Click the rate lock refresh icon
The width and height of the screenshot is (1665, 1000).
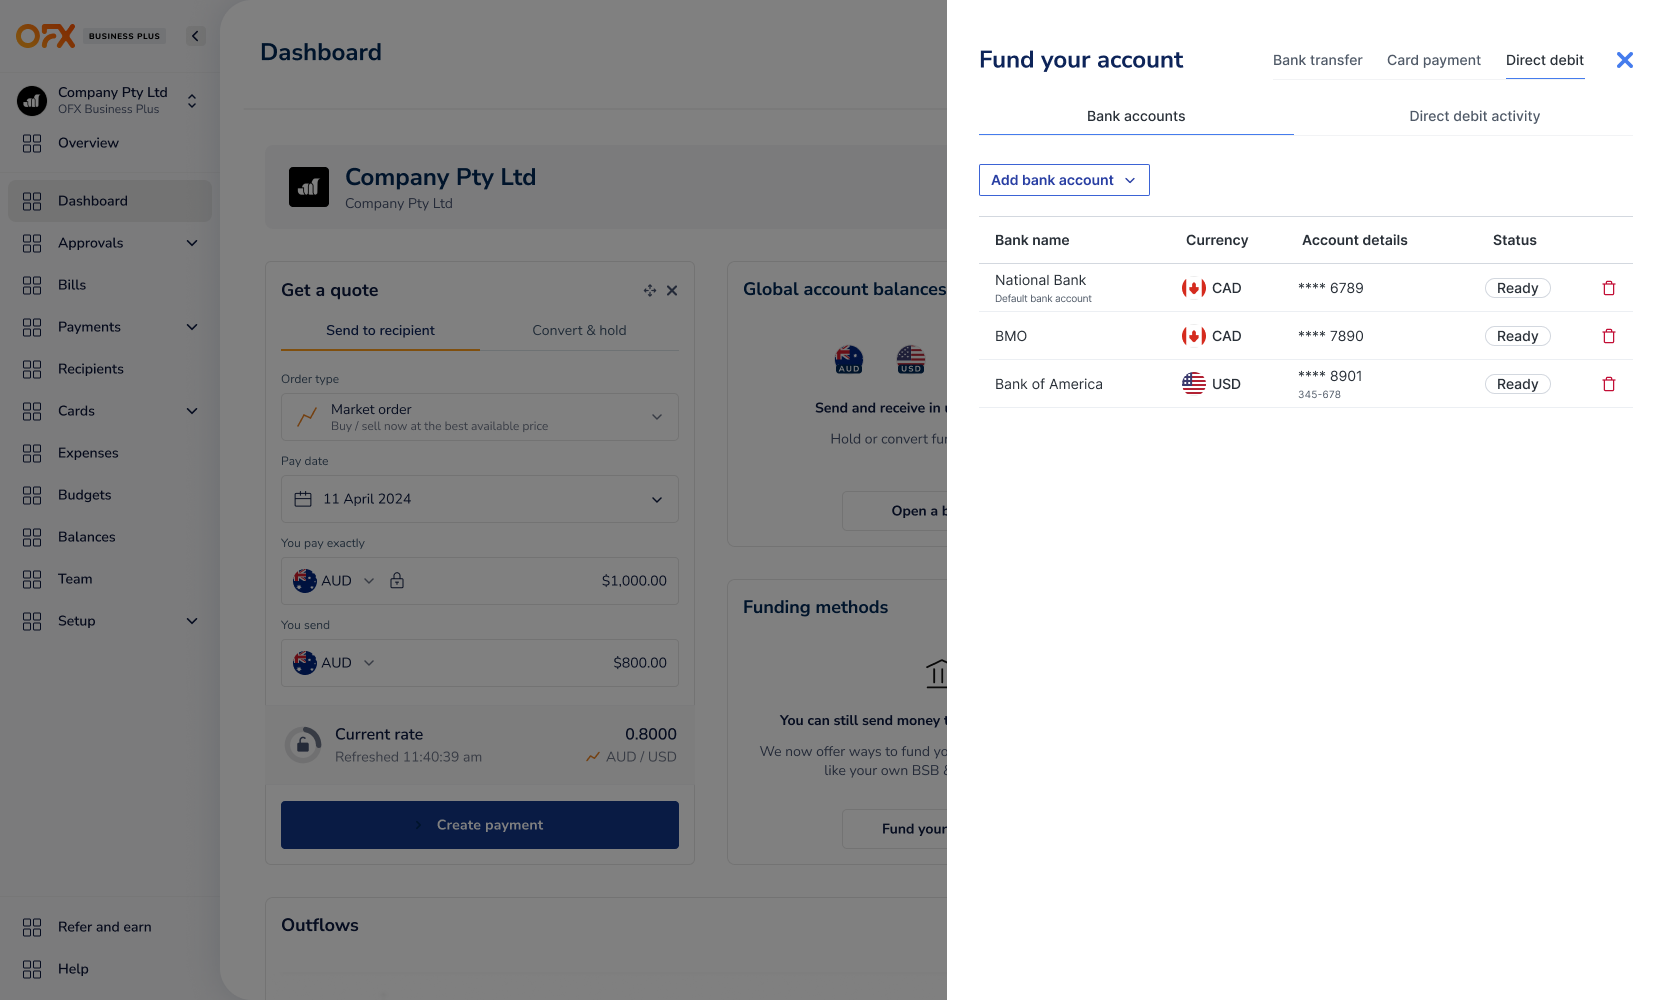point(303,745)
